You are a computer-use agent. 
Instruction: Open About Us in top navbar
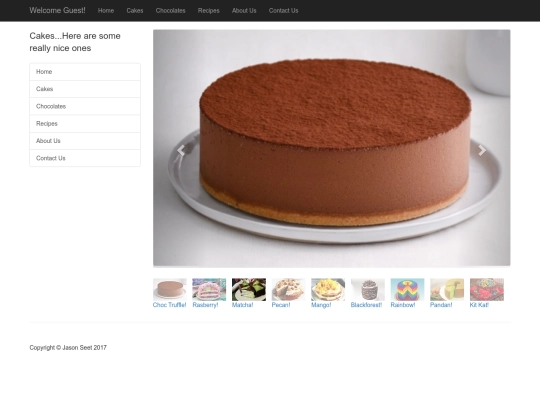tap(244, 11)
